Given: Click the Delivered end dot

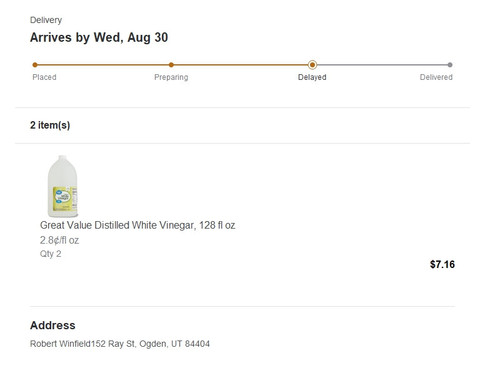Looking at the screenshot, I should click(450, 65).
